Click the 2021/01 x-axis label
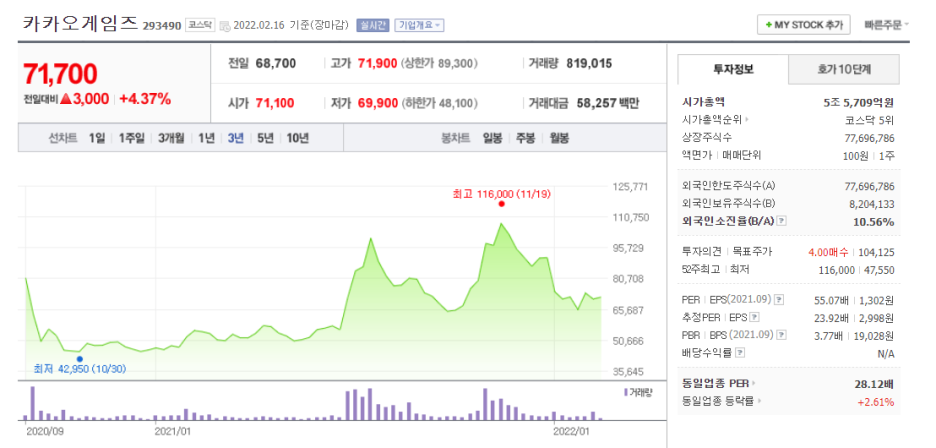Viewport: 936px width, 448px height. [x=172, y=429]
